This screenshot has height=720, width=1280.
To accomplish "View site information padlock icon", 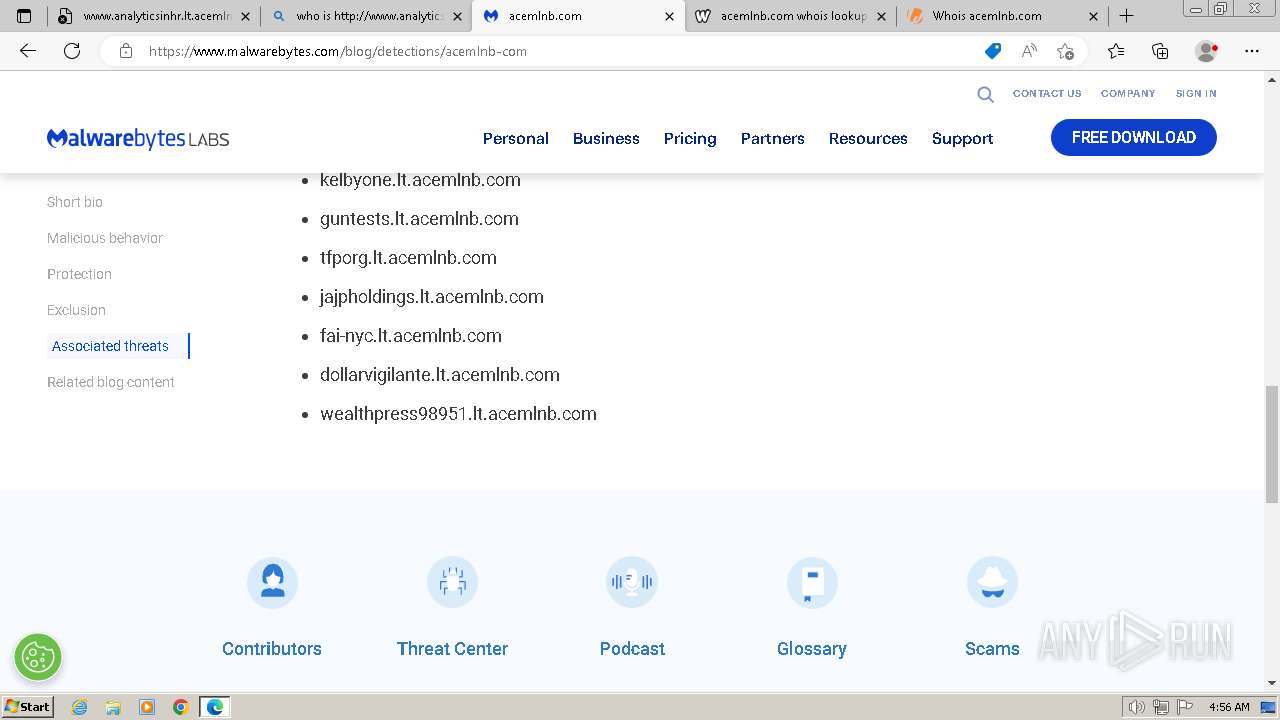I will 126,51.
